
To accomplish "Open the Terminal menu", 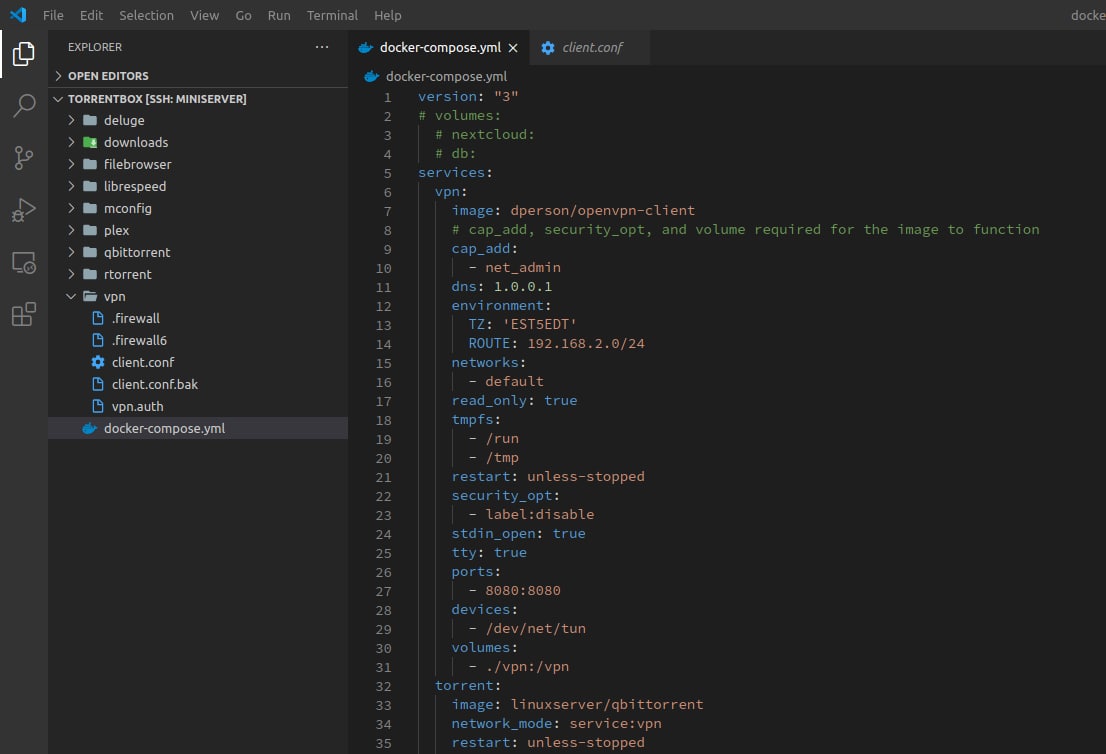I will [x=332, y=15].
